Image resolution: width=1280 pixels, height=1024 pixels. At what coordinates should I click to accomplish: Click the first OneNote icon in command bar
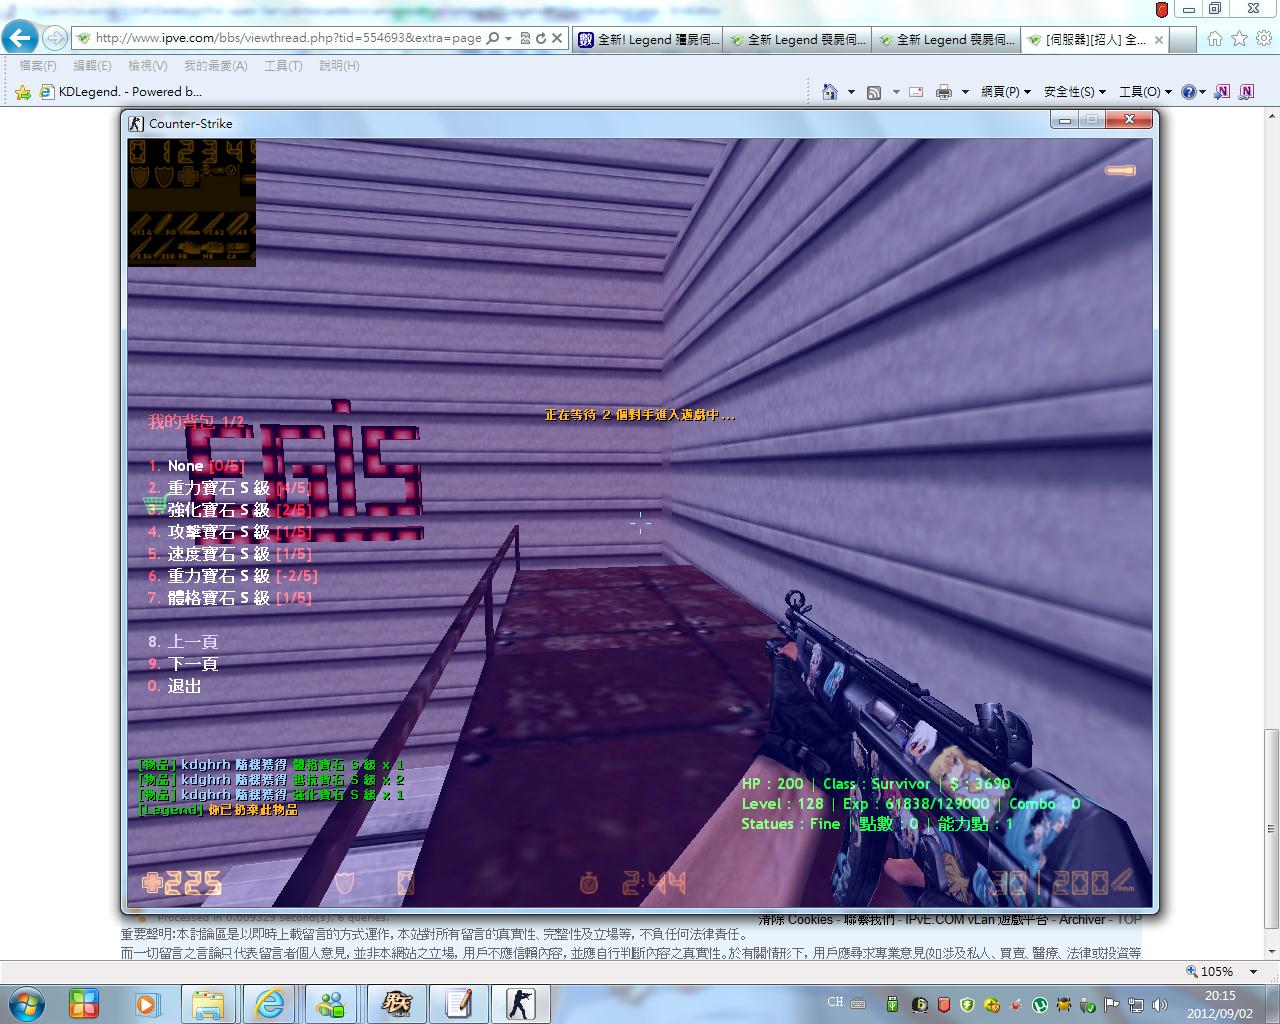tap(1222, 92)
